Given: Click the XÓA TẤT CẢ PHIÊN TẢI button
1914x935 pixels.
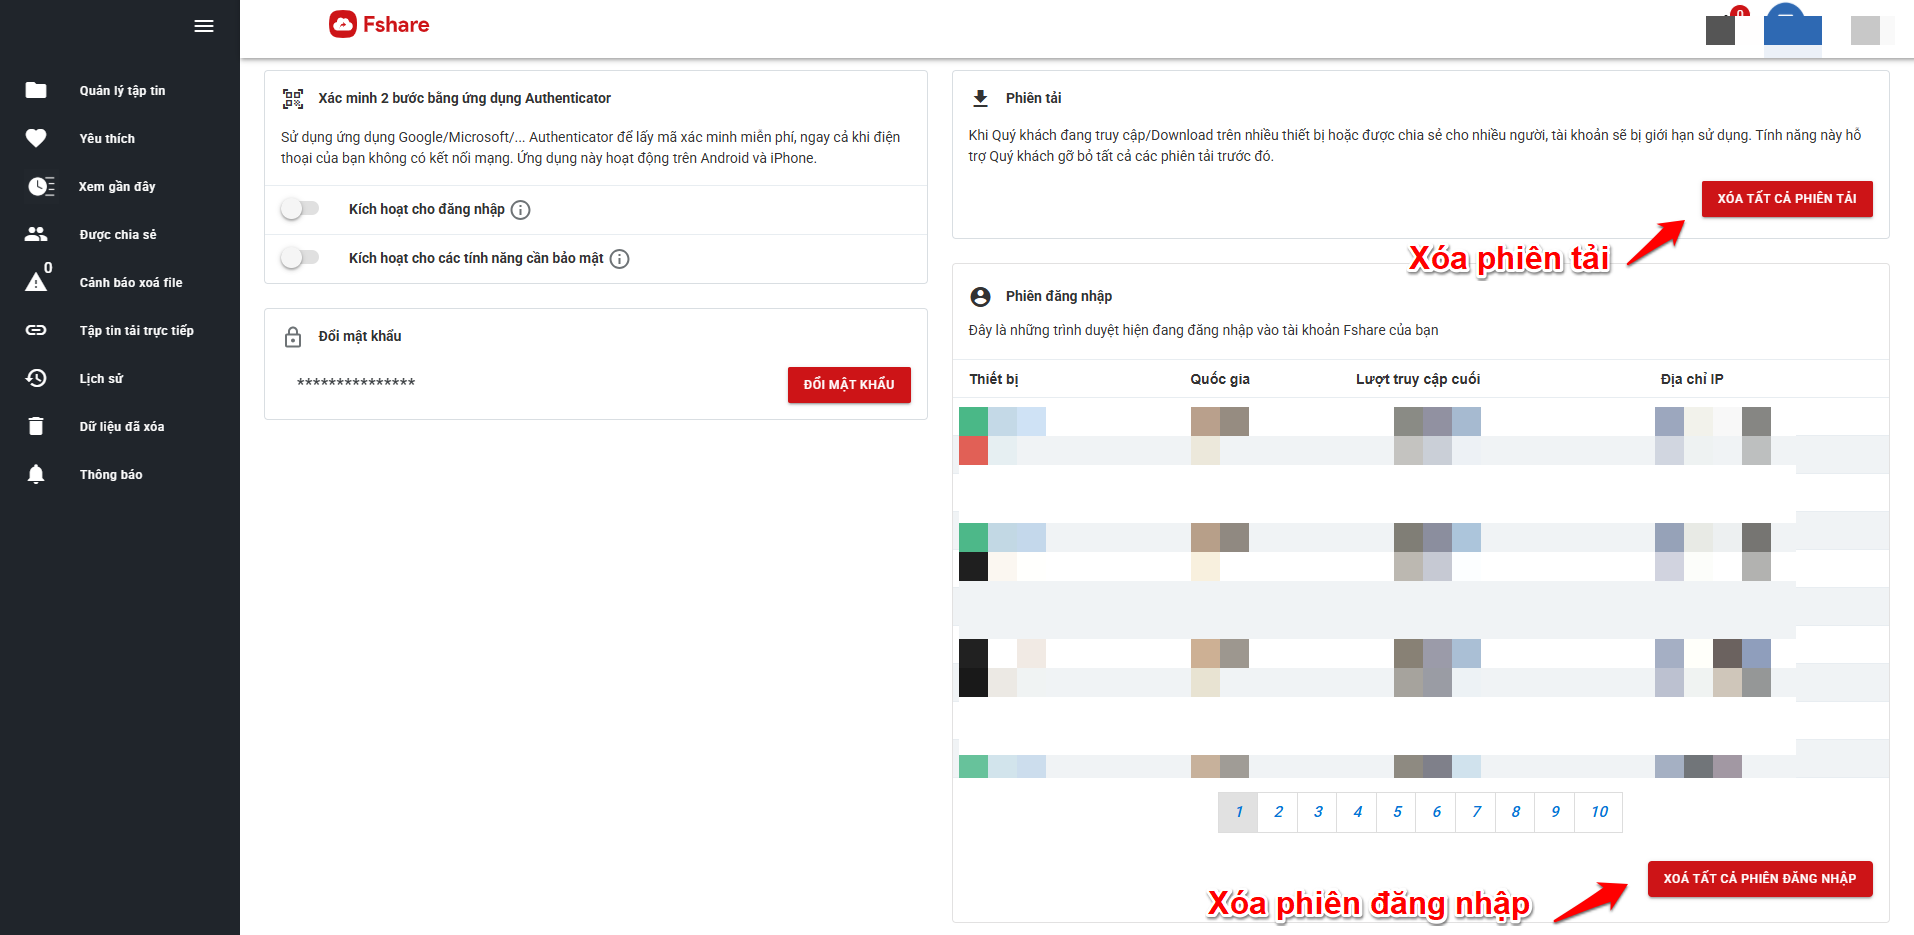Looking at the screenshot, I should [x=1786, y=199].
